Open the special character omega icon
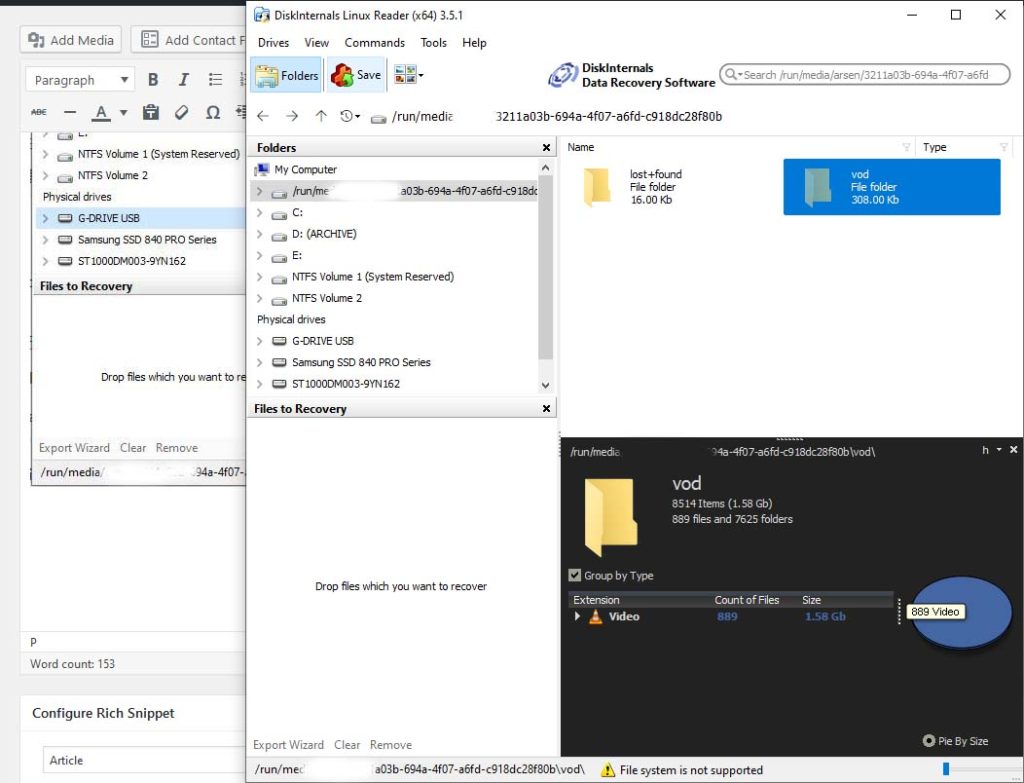Viewport: 1024px width, 783px height. pos(213,113)
